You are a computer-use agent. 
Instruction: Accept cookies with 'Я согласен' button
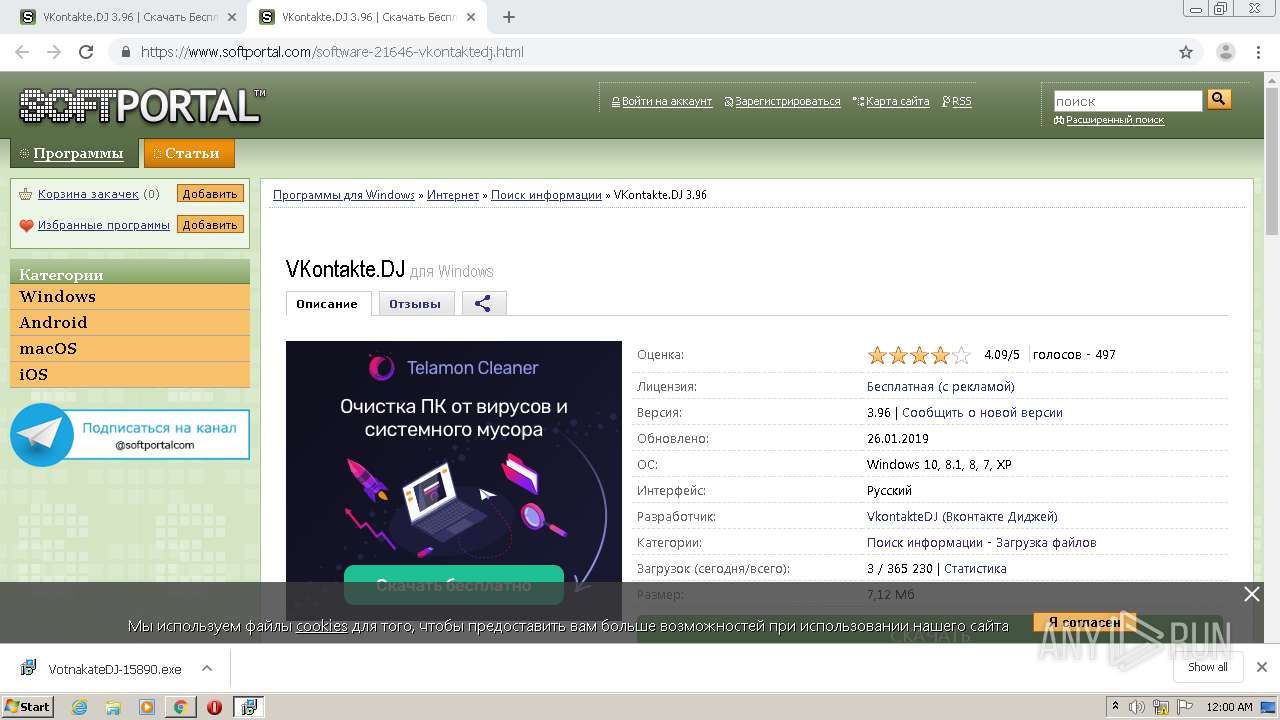[x=1085, y=622]
